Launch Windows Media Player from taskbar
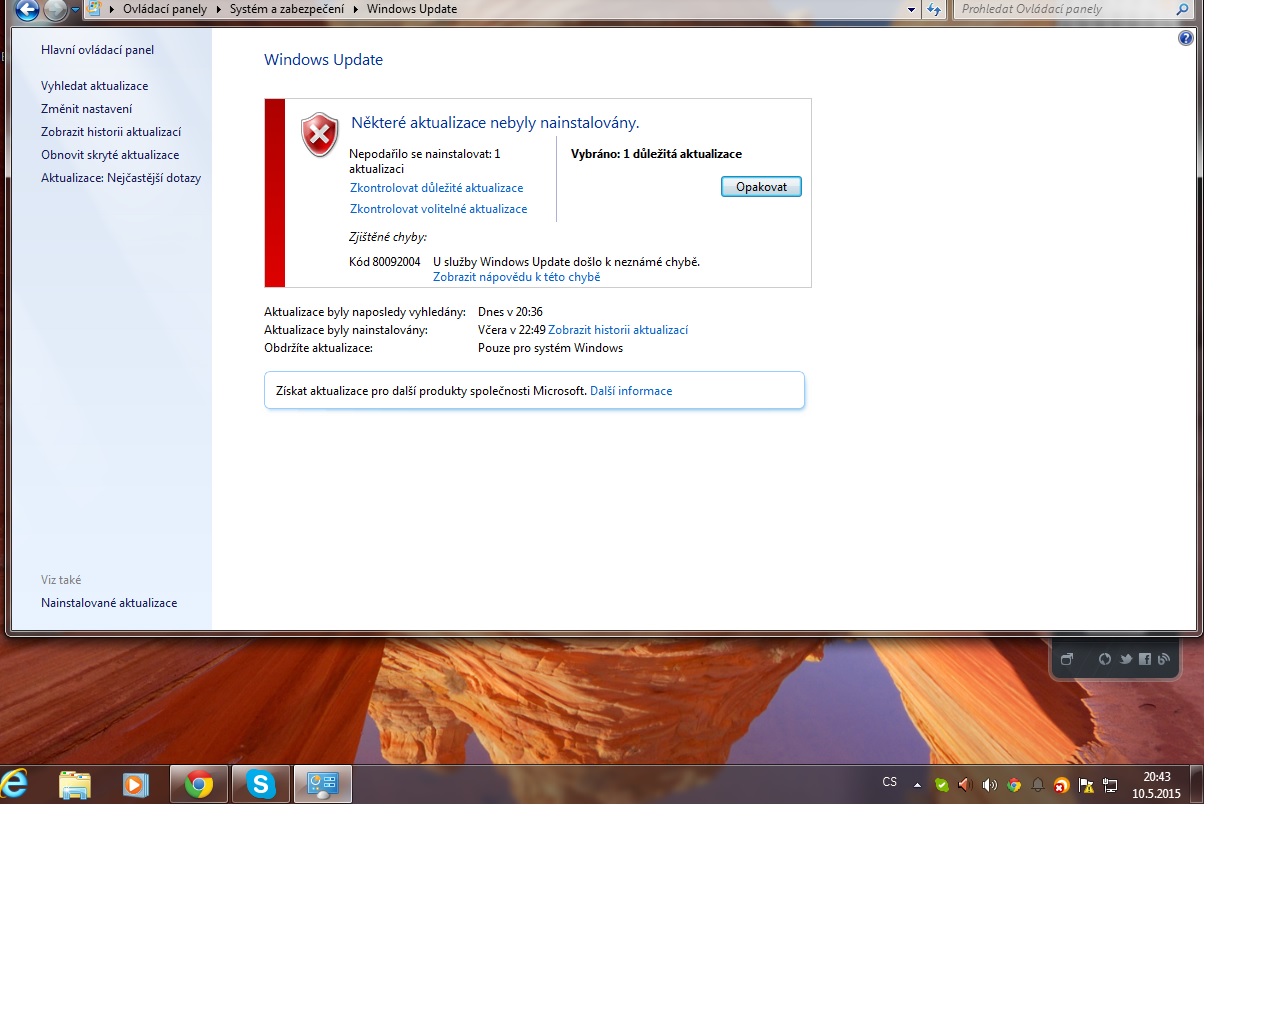 [136, 785]
